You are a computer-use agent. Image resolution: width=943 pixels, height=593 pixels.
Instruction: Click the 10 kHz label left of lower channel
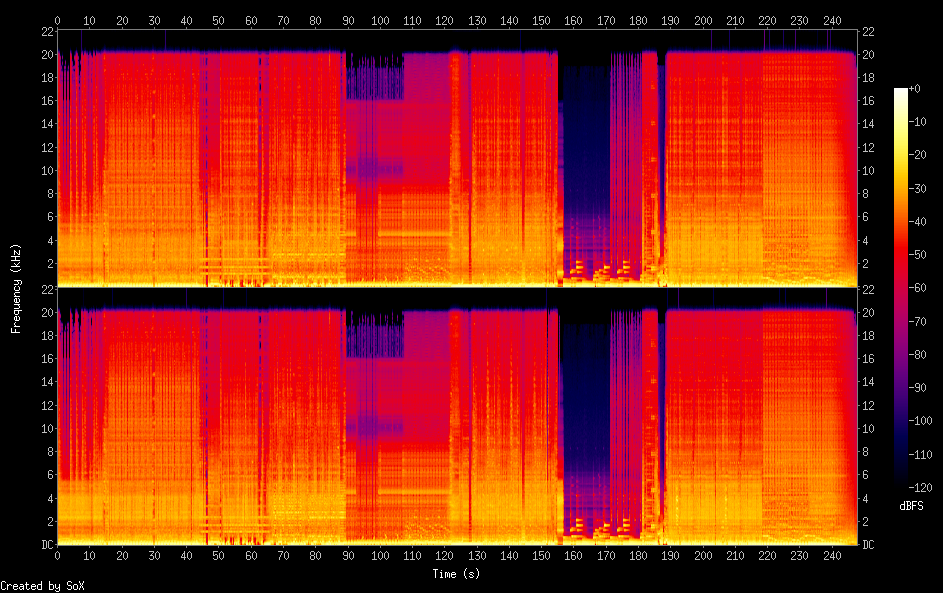click(x=45, y=429)
